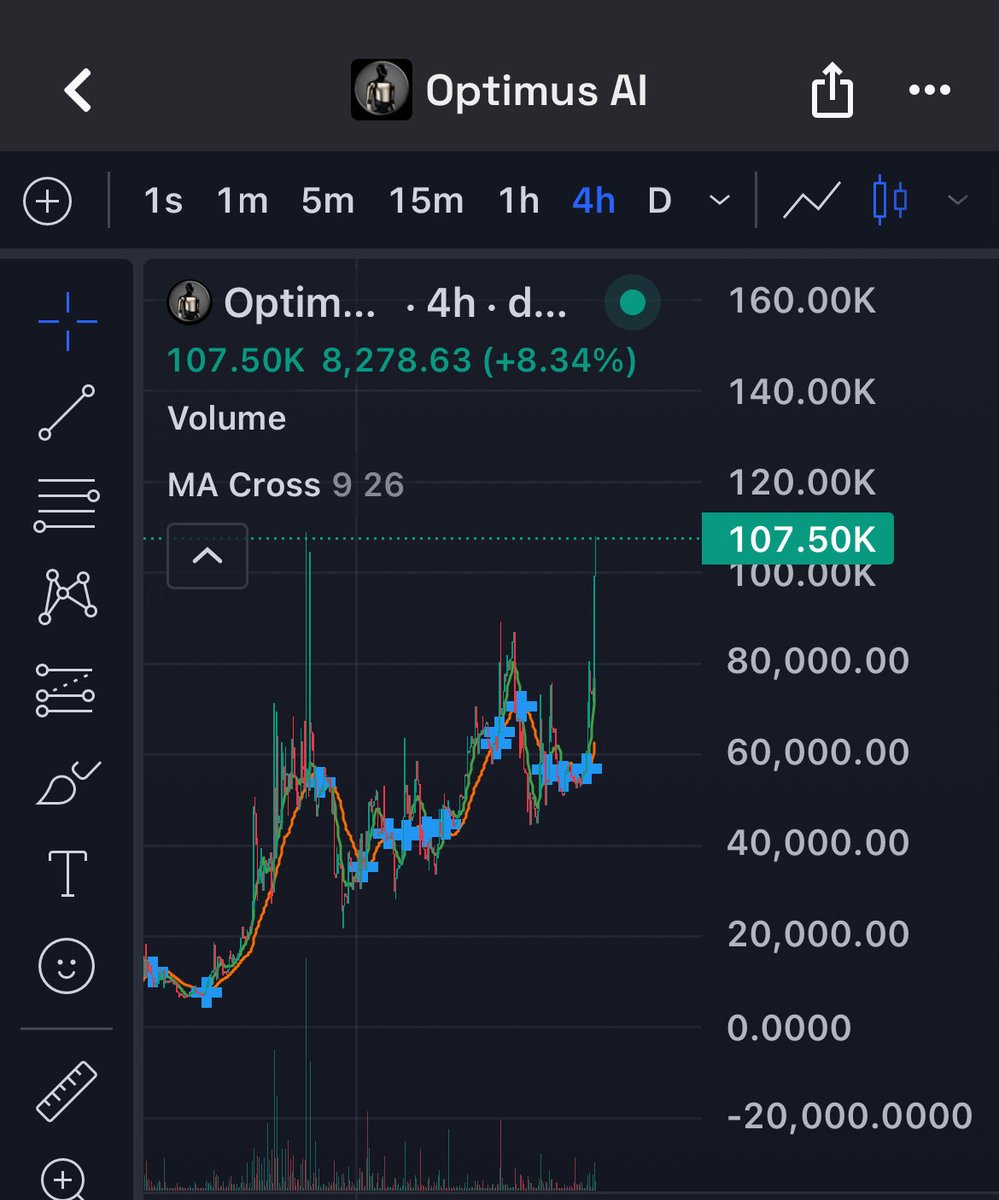
Task: Tap the 107.50K current price tag
Action: (x=798, y=539)
